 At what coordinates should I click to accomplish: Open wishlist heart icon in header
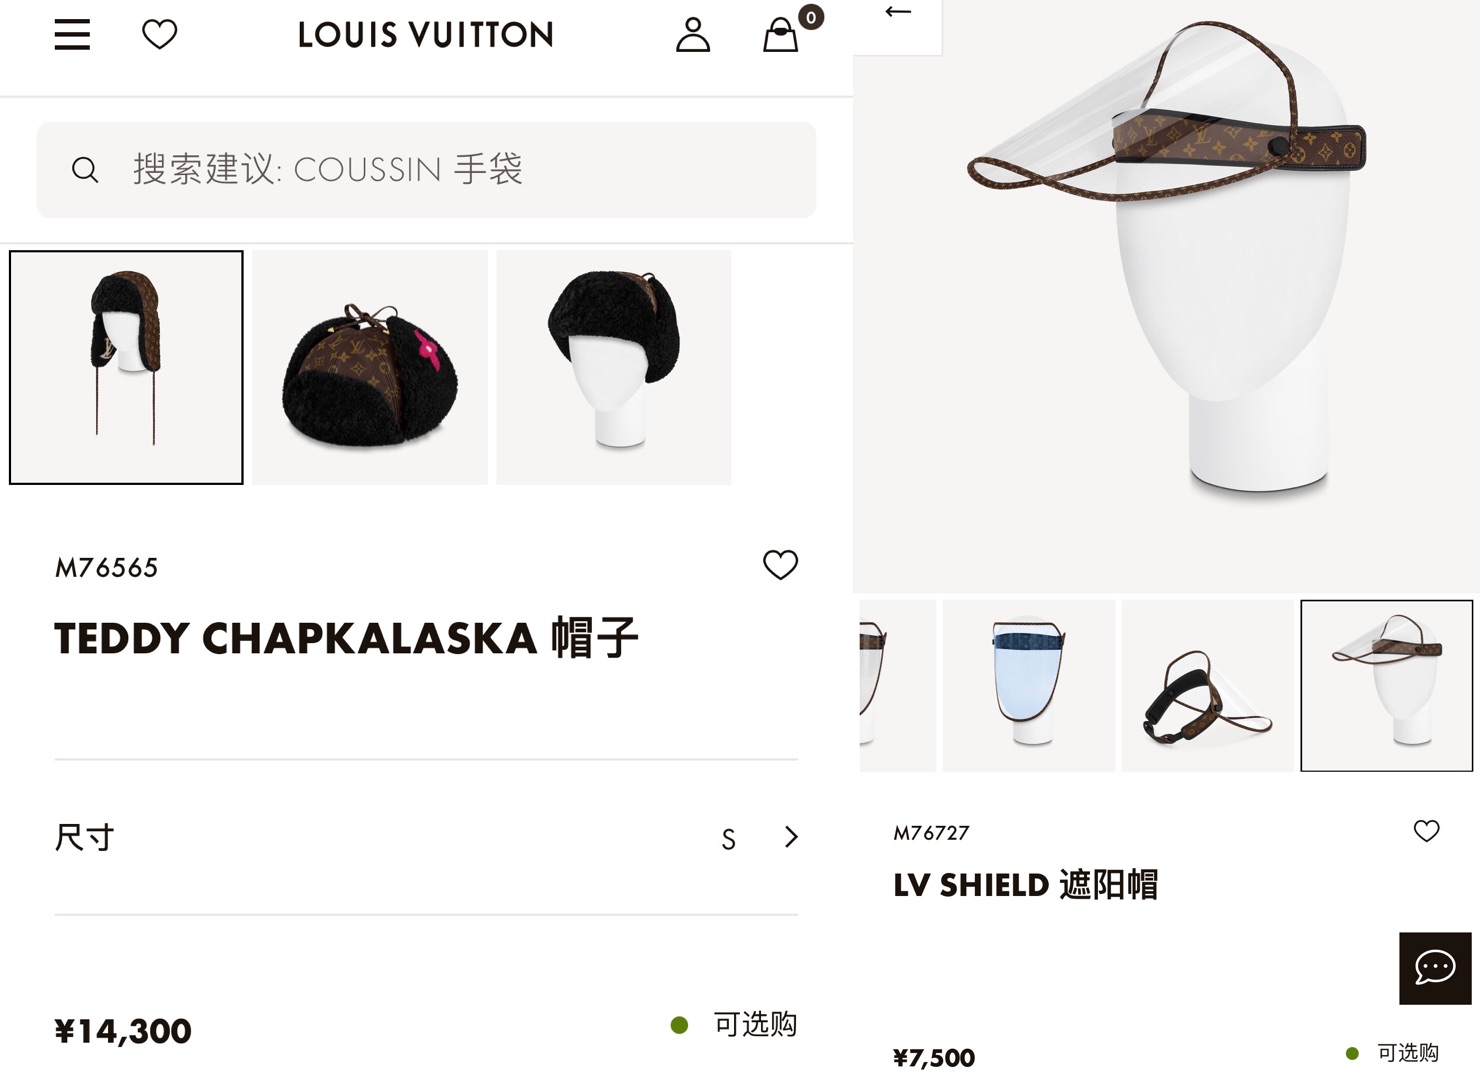tap(160, 35)
